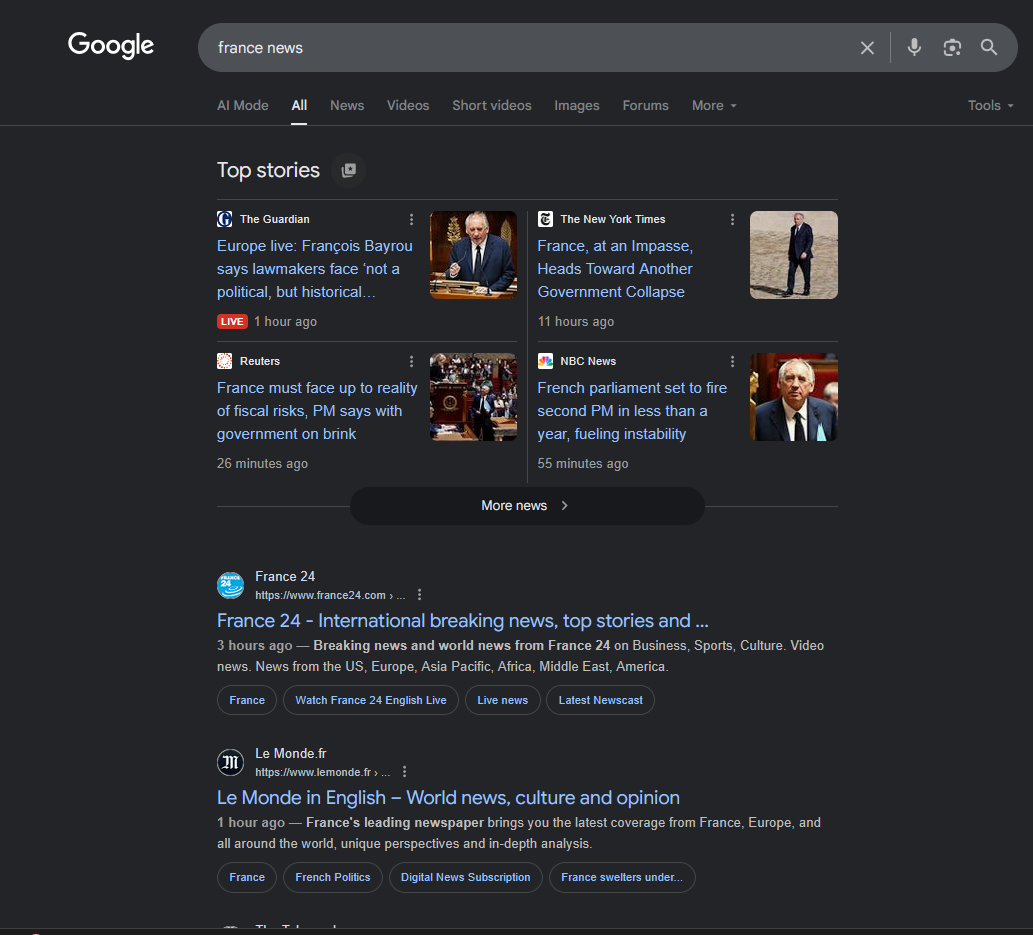Click the '55 minutes ago' timestamp
This screenshot has width=1033, height=935.
pos(583,463)
